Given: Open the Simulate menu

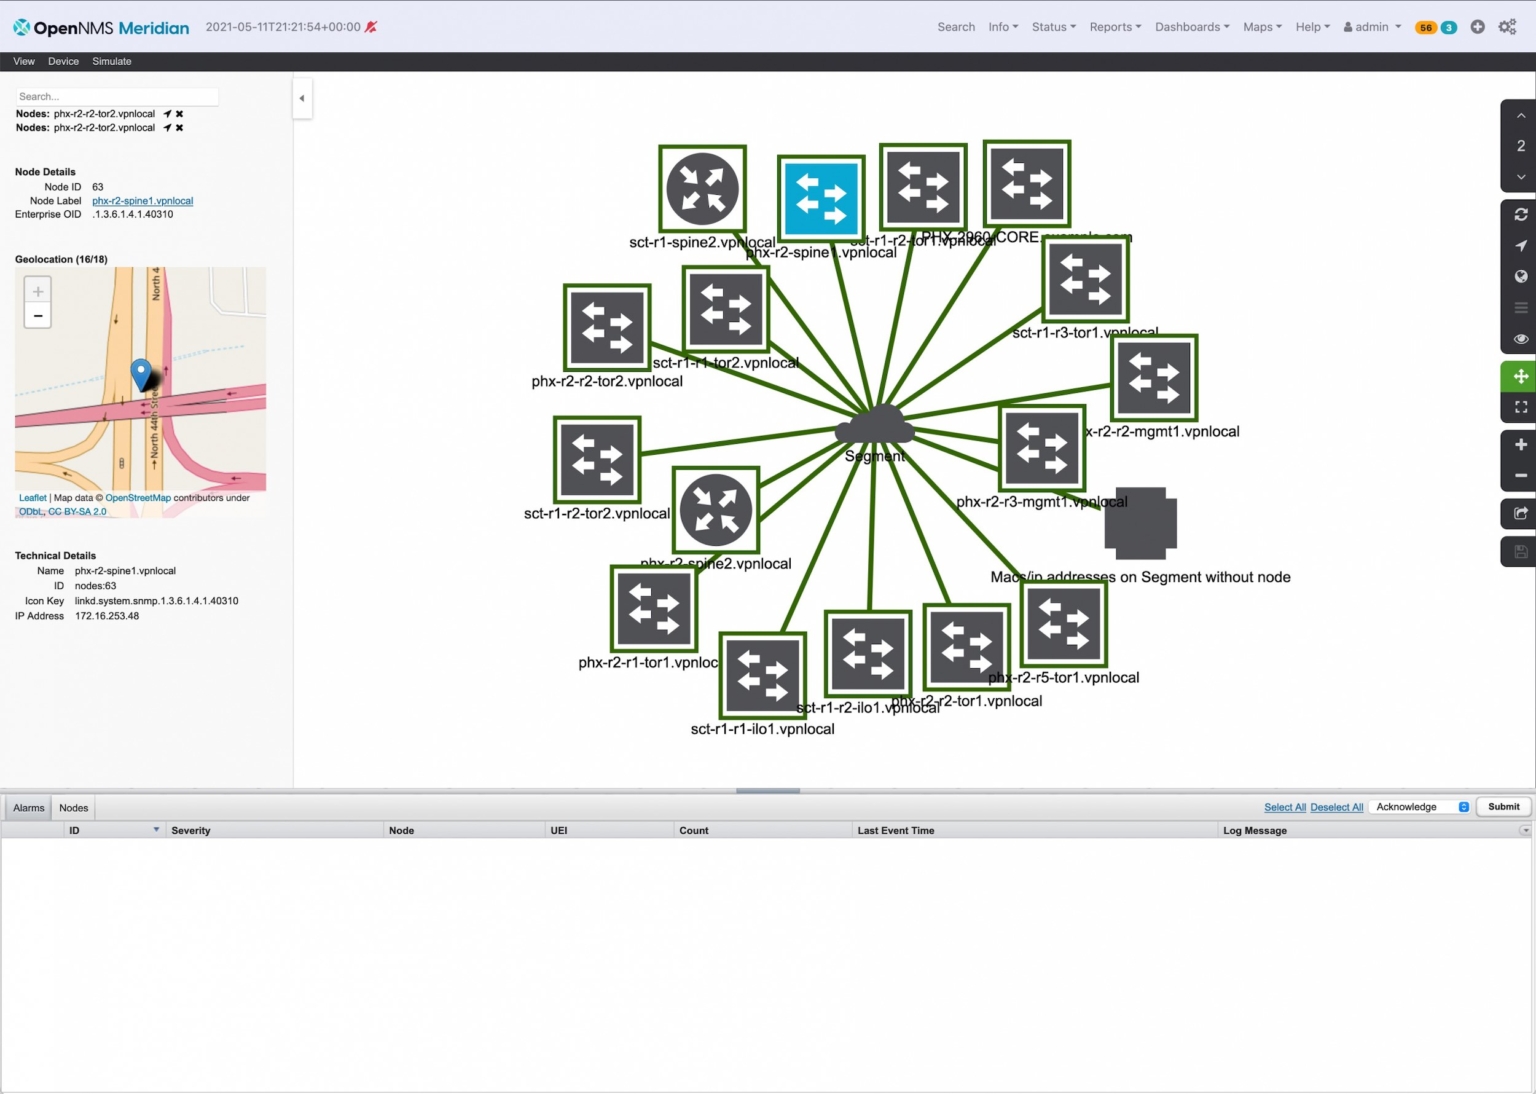Looking at the screenshot, I should coord(111,61).
